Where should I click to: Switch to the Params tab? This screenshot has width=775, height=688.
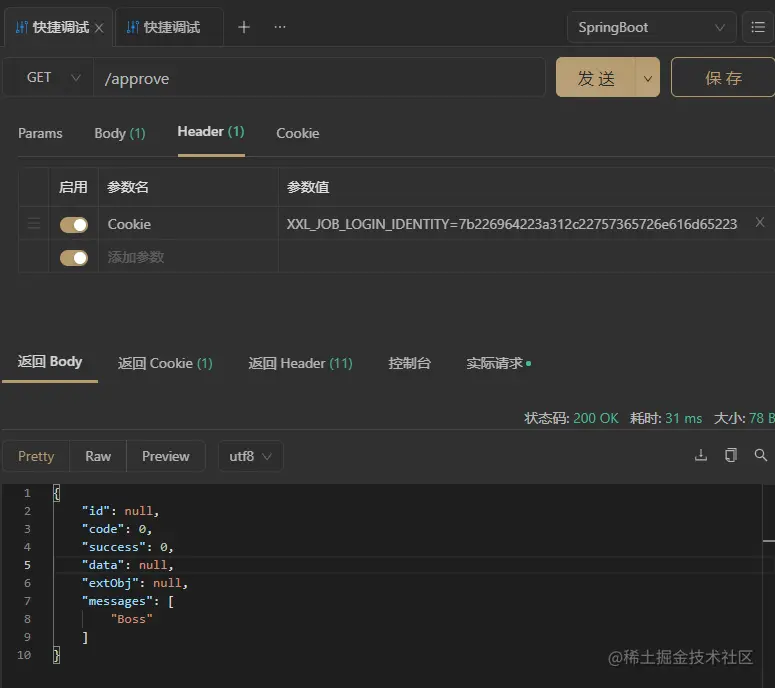pyautogui.click(x=40, y=133)
